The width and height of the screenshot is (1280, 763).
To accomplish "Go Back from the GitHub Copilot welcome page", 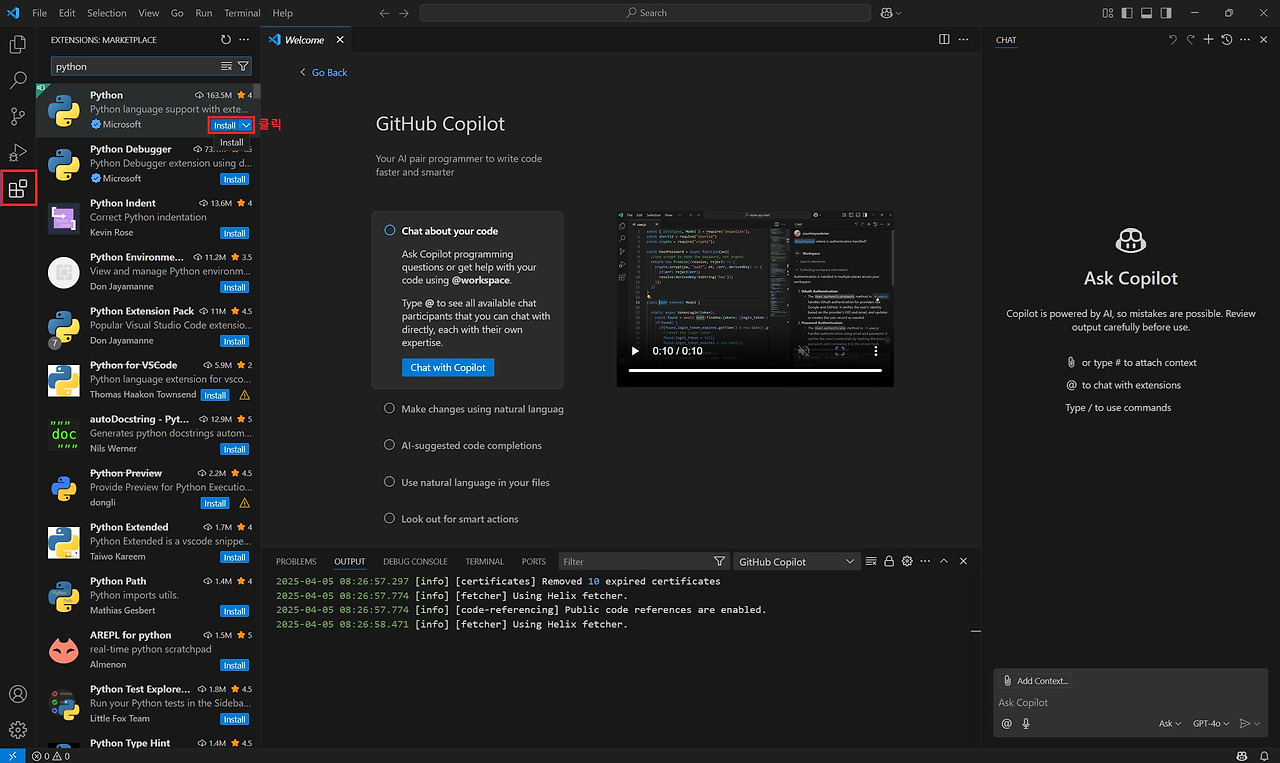I will (324, 72).
